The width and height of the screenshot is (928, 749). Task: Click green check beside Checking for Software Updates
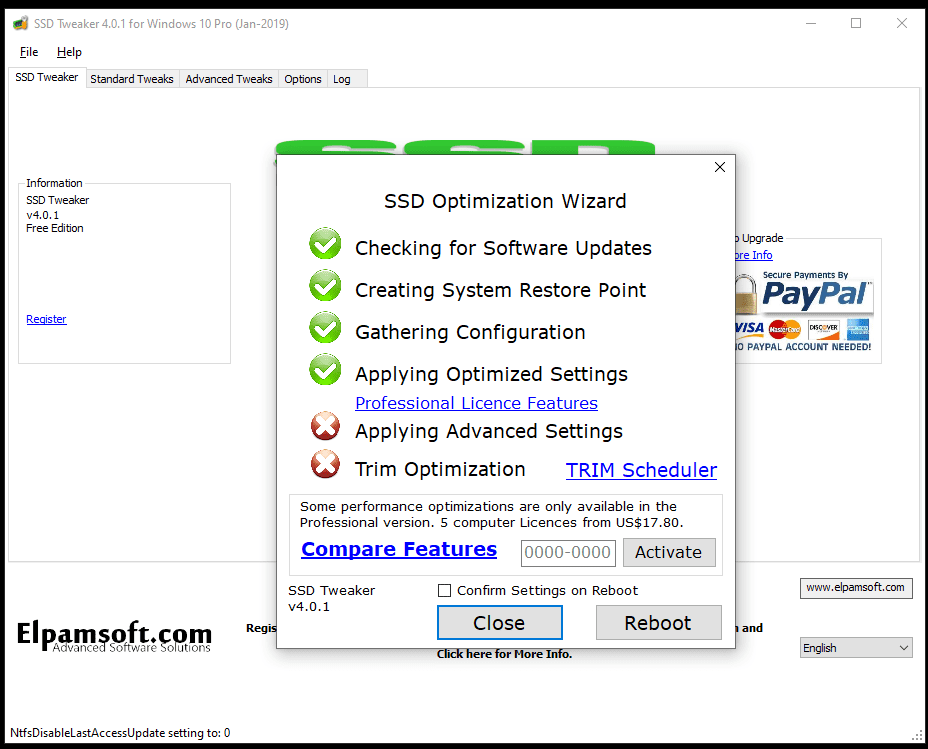coord(325,243)
